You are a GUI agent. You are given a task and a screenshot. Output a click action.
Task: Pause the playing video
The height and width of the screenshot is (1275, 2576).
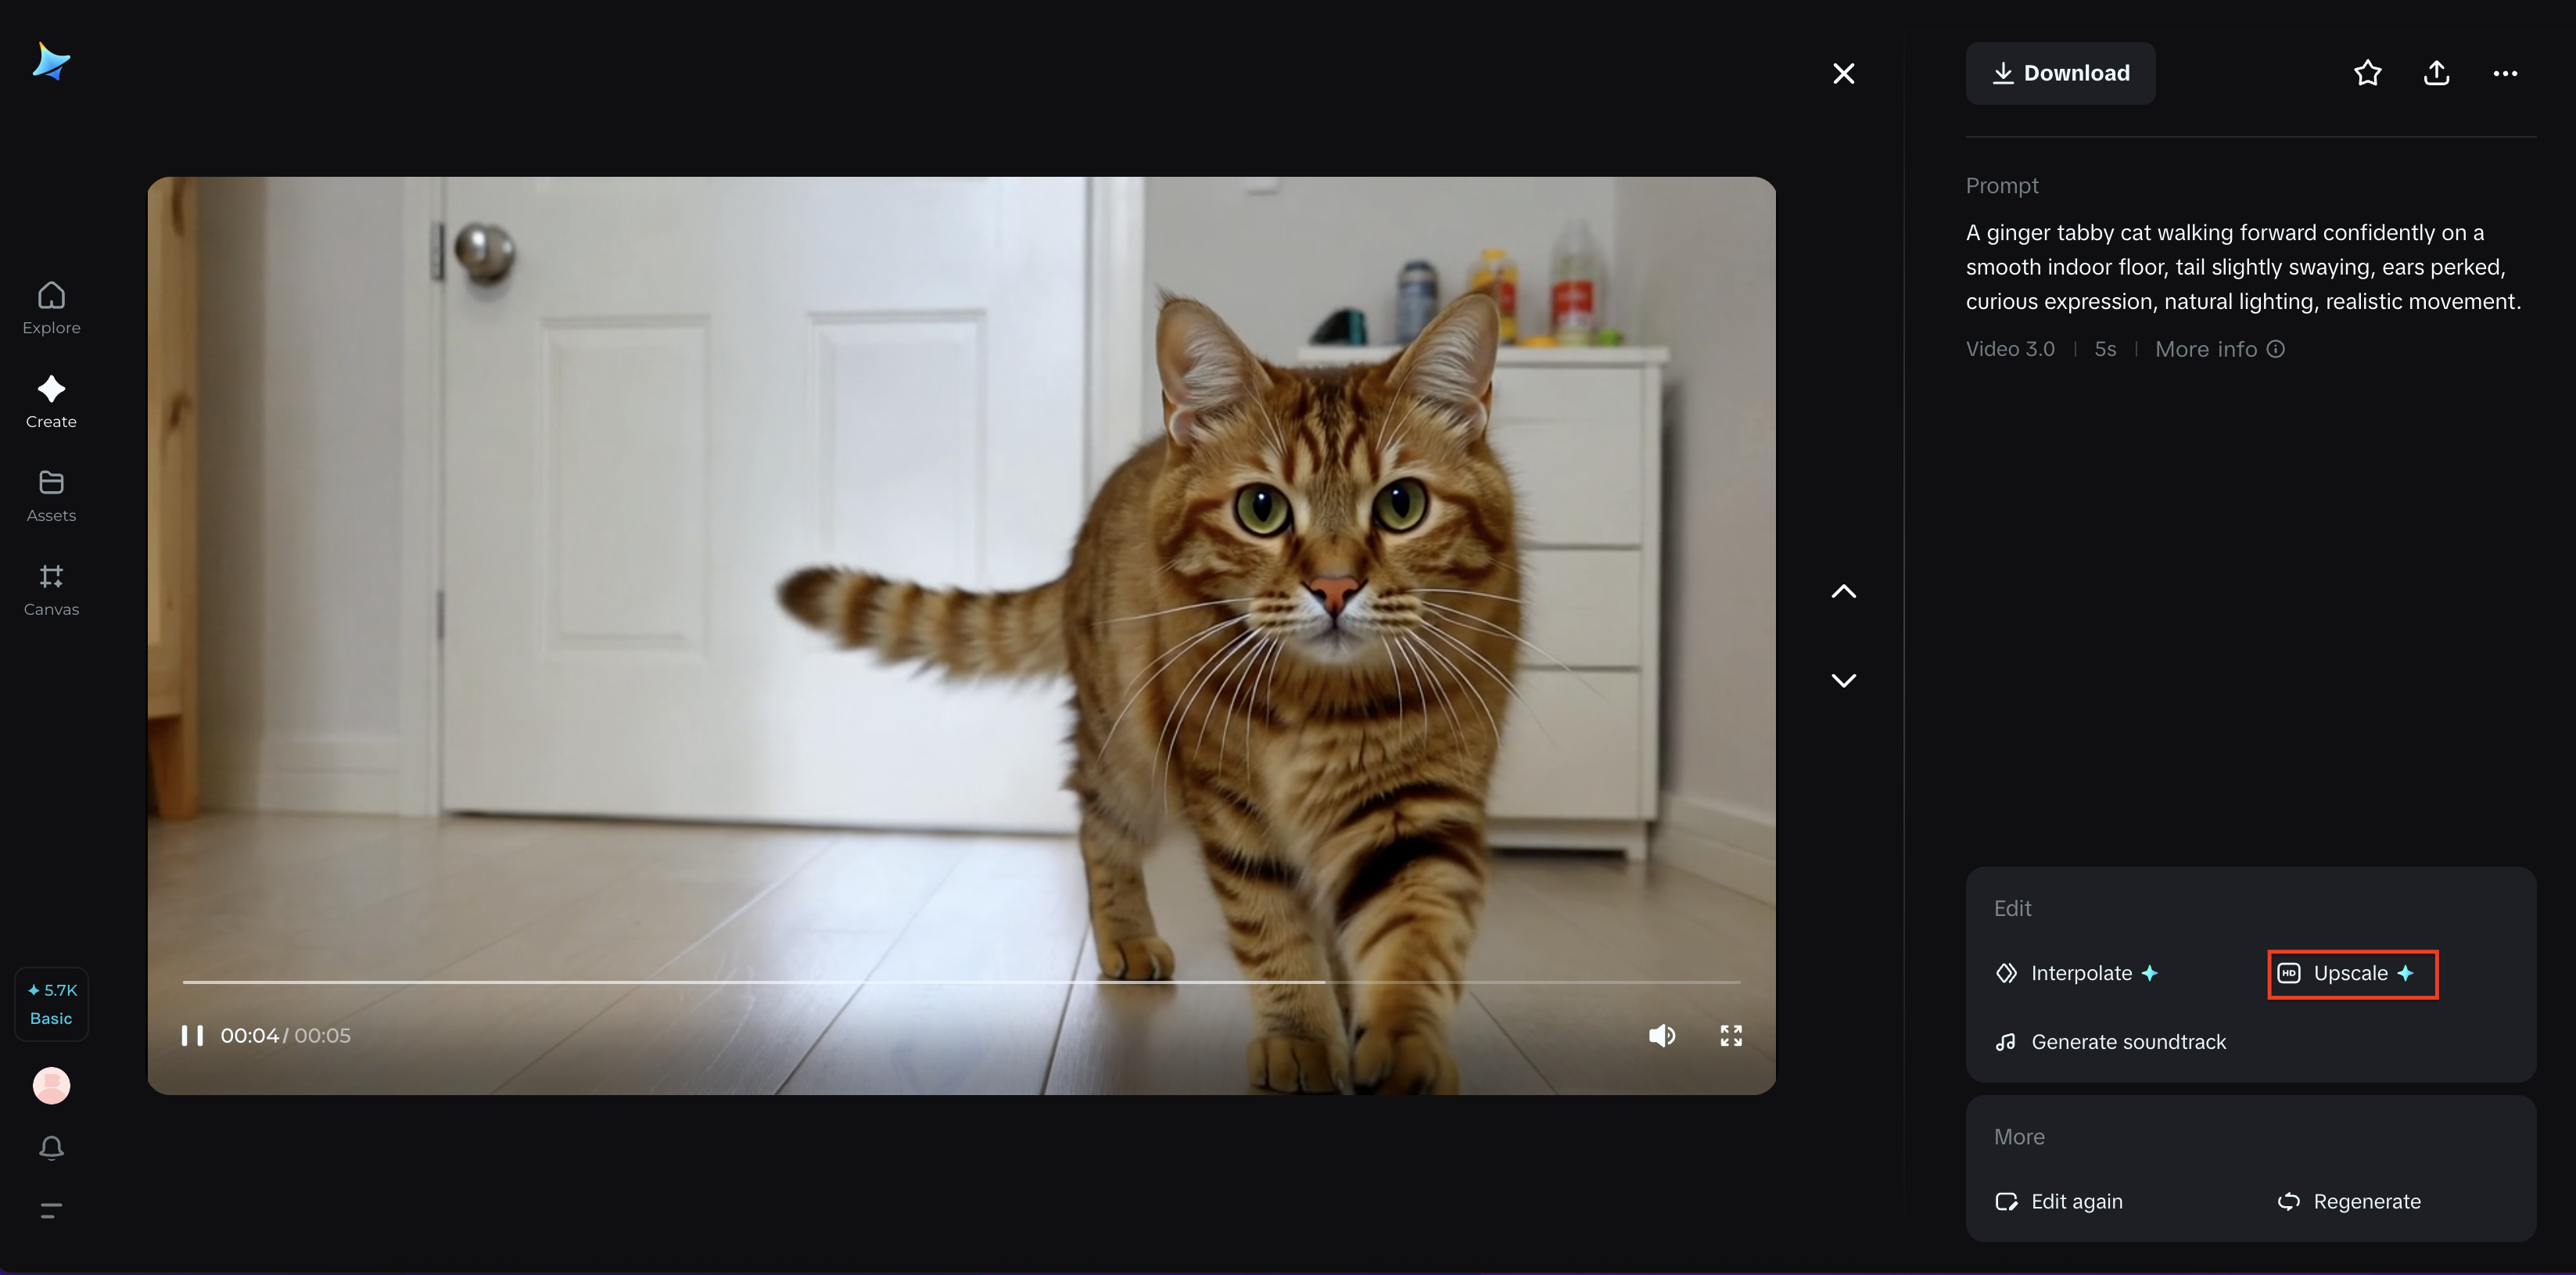[x=192, y=1035]
